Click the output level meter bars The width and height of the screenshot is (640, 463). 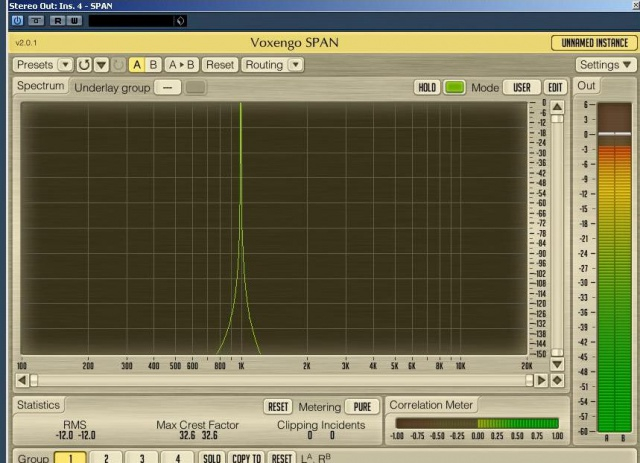[614, 267]
